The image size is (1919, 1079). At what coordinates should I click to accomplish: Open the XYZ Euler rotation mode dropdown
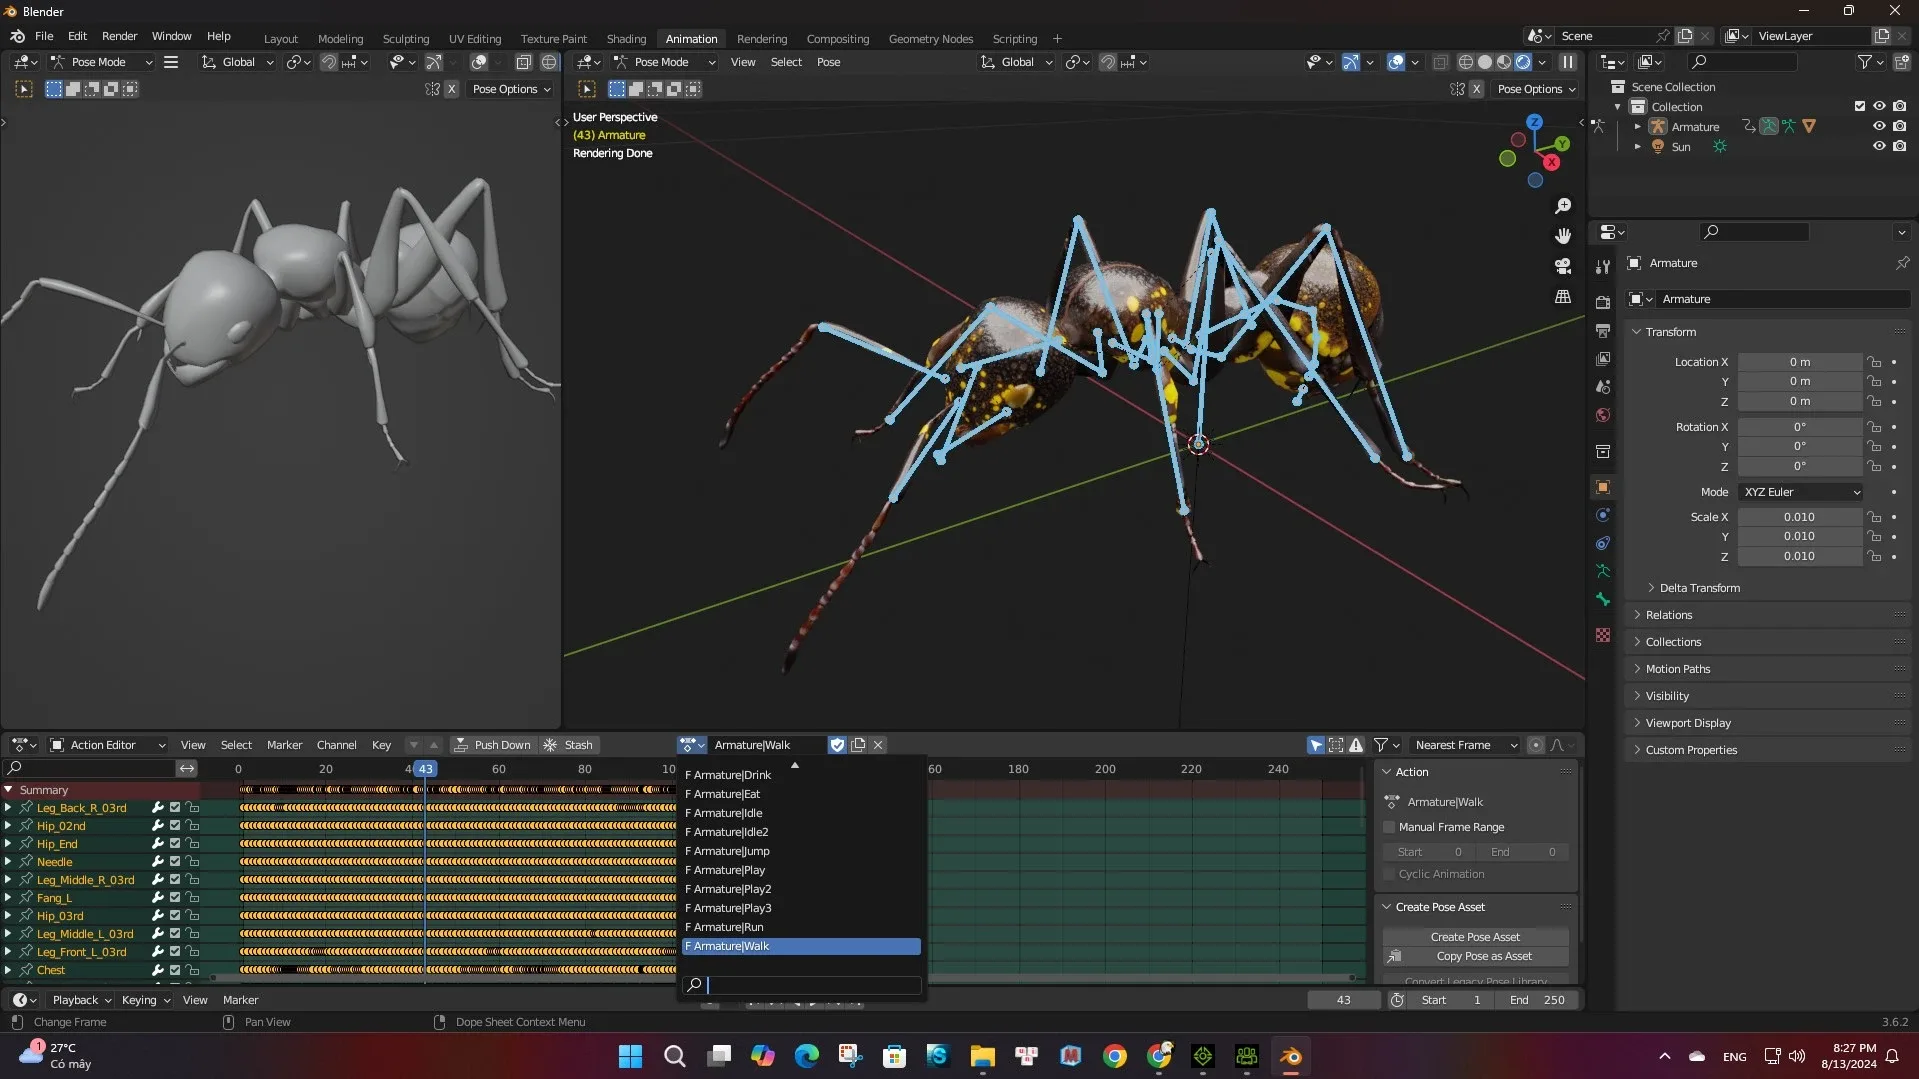tap(1801, 492)
